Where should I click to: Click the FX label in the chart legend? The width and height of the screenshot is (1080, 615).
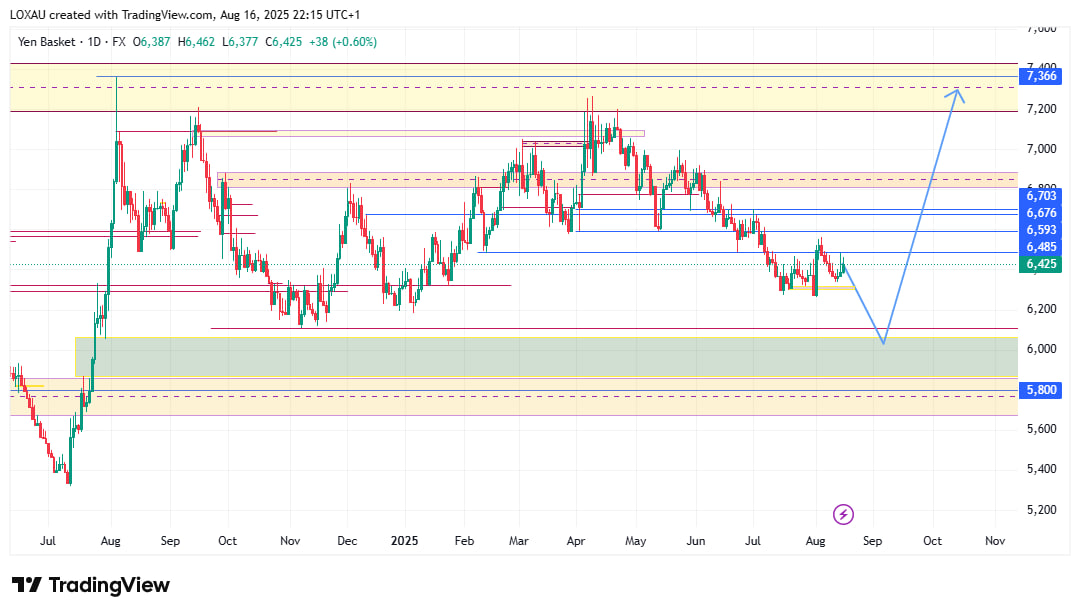point(119,42)
